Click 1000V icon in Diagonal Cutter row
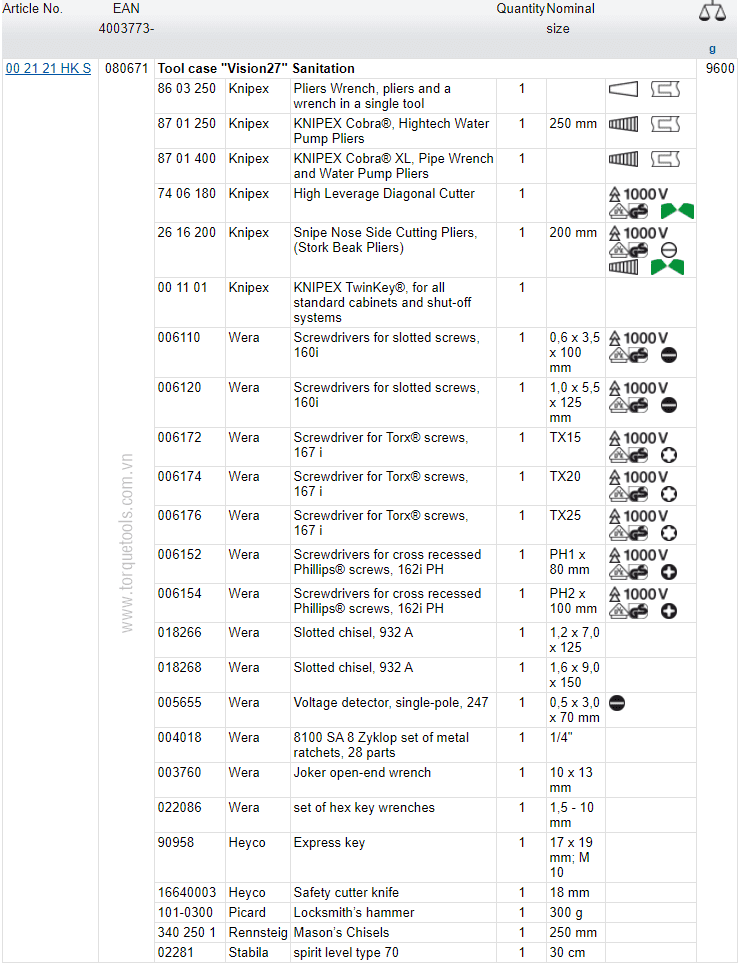739x964 pixels. (638, 194)
